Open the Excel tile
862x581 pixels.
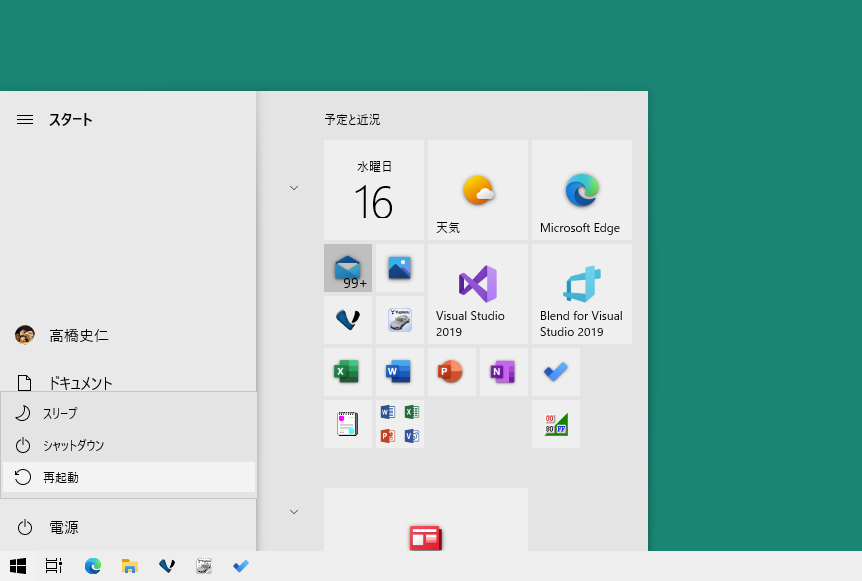[x=348, y=372]
